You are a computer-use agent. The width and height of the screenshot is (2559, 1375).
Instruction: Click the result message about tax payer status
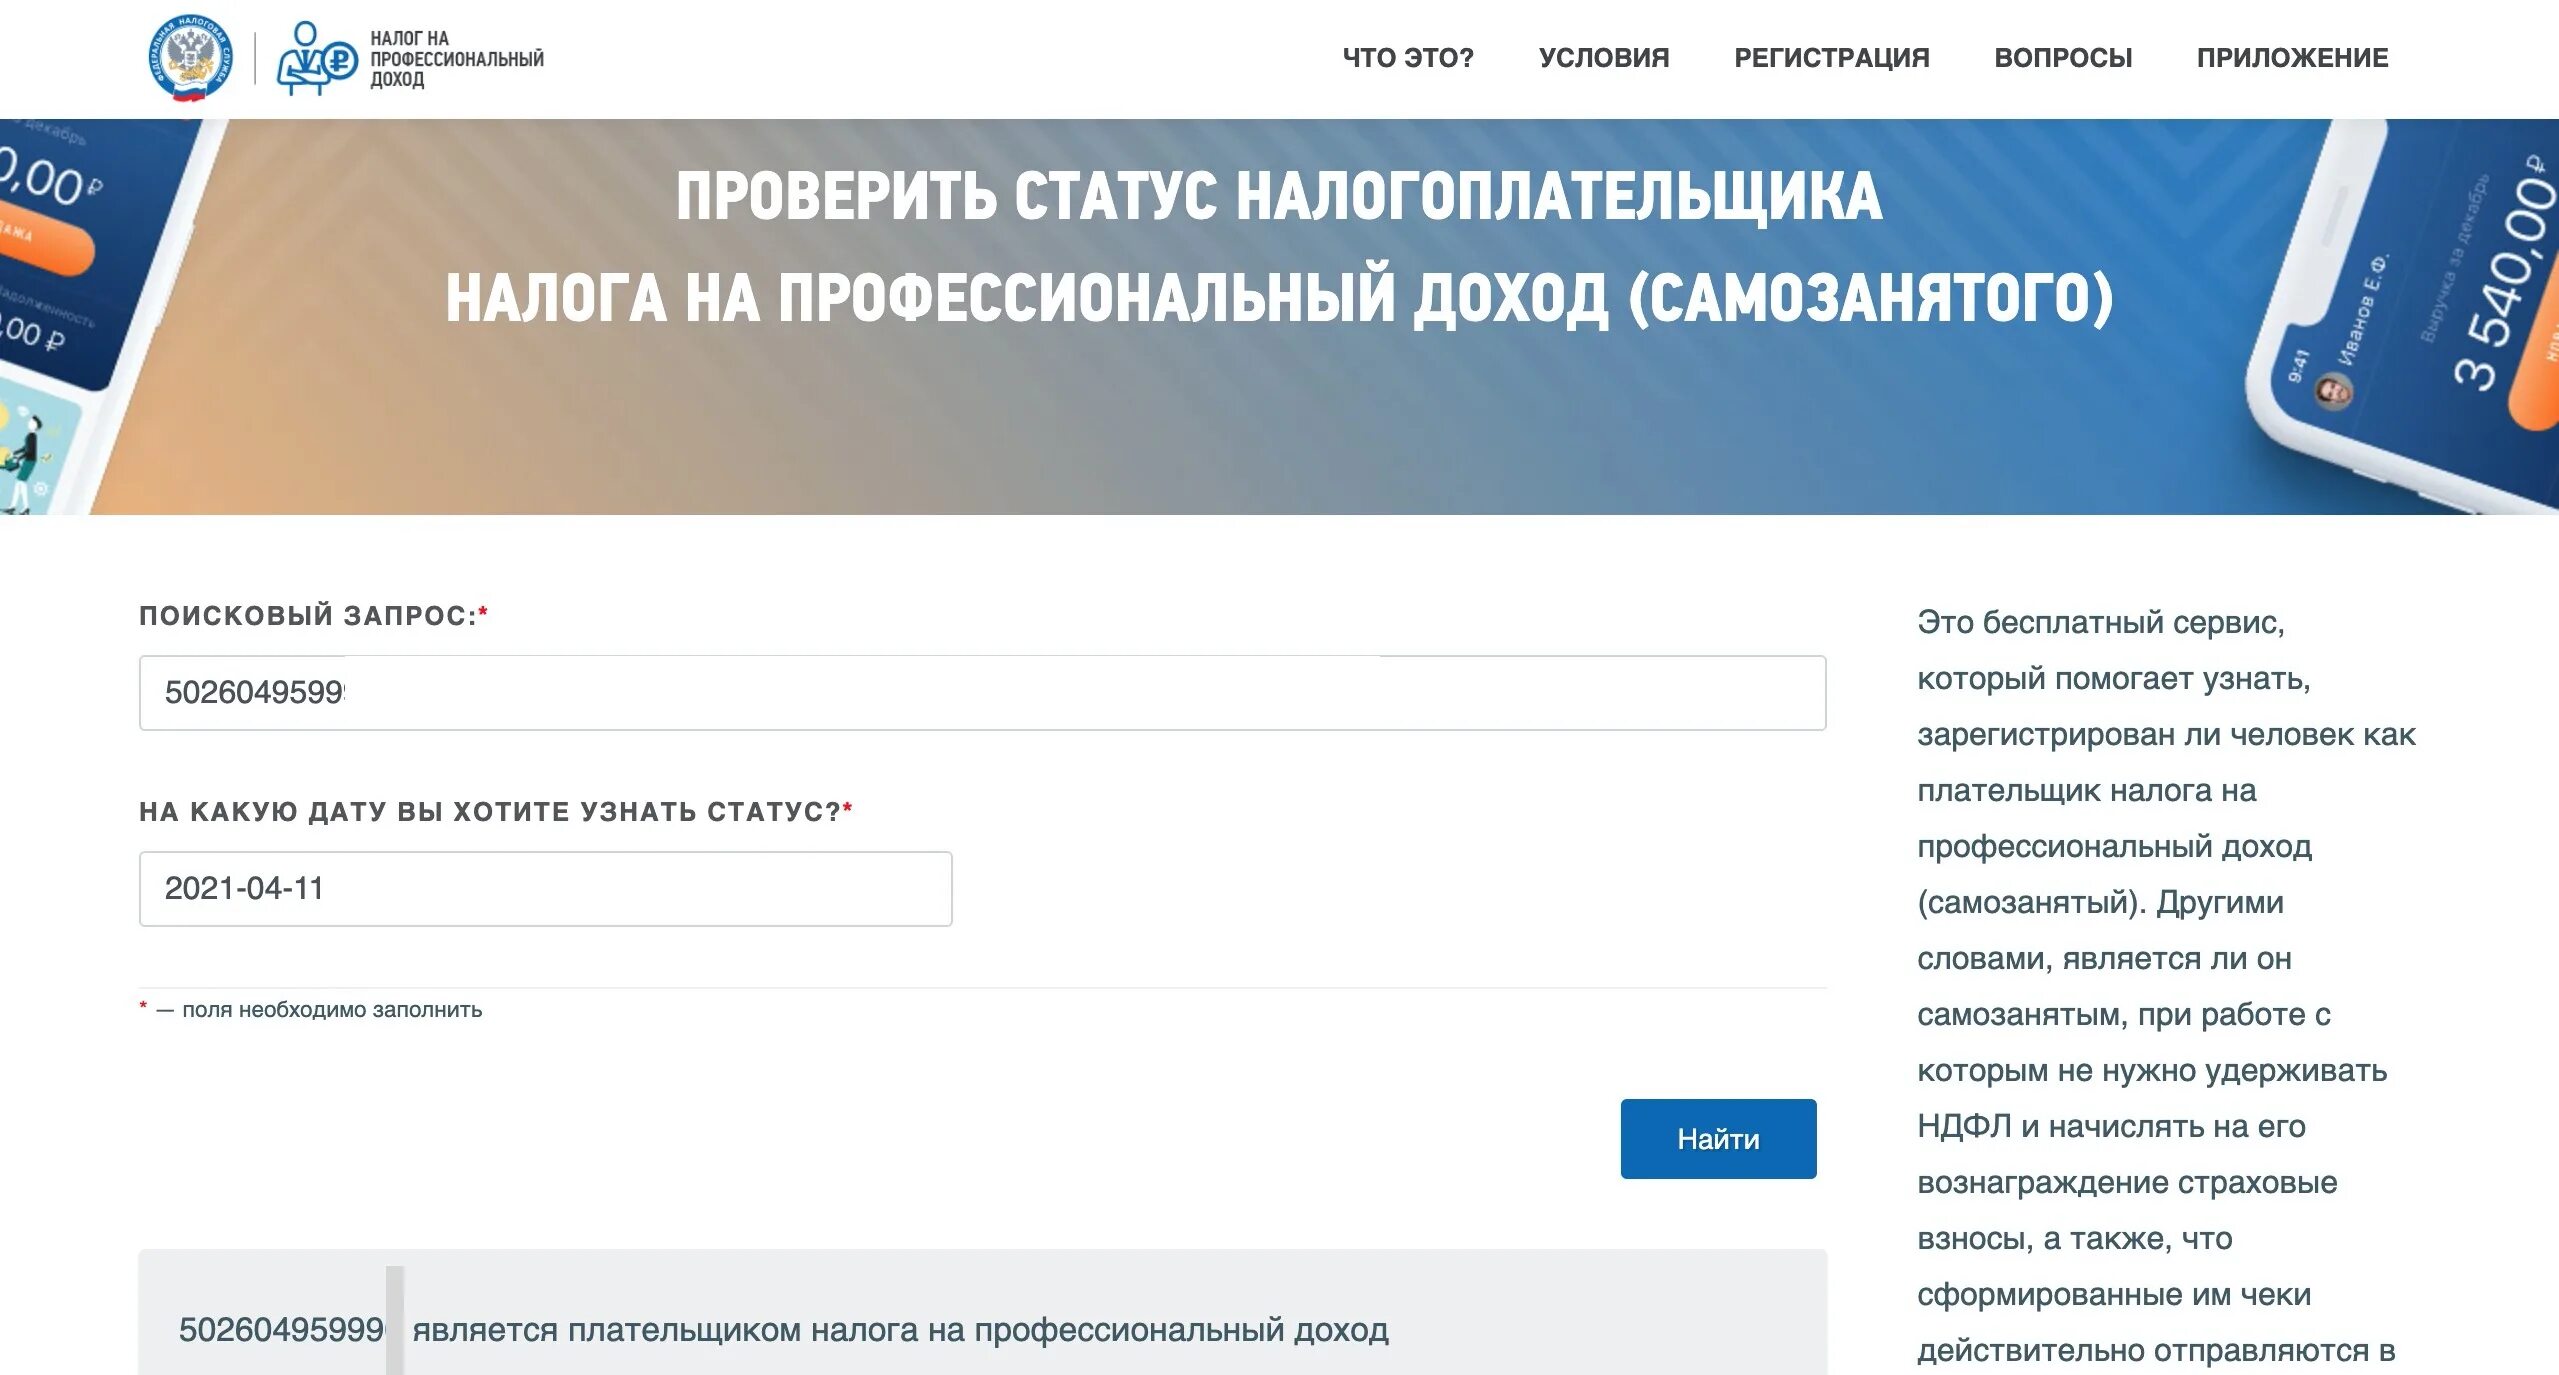[x=898, y=1330]
